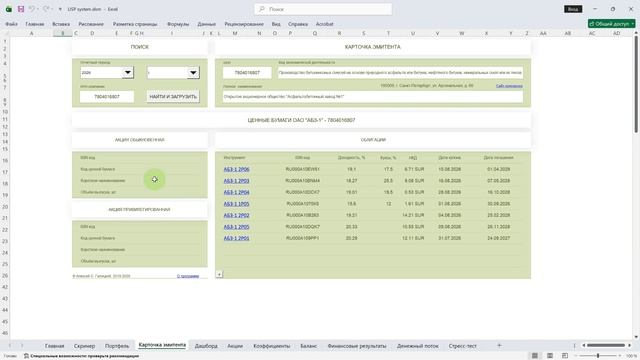The image size is (640, 360).
Task: Open the Вставка ribbon tab
Action: tap(61, 24)
